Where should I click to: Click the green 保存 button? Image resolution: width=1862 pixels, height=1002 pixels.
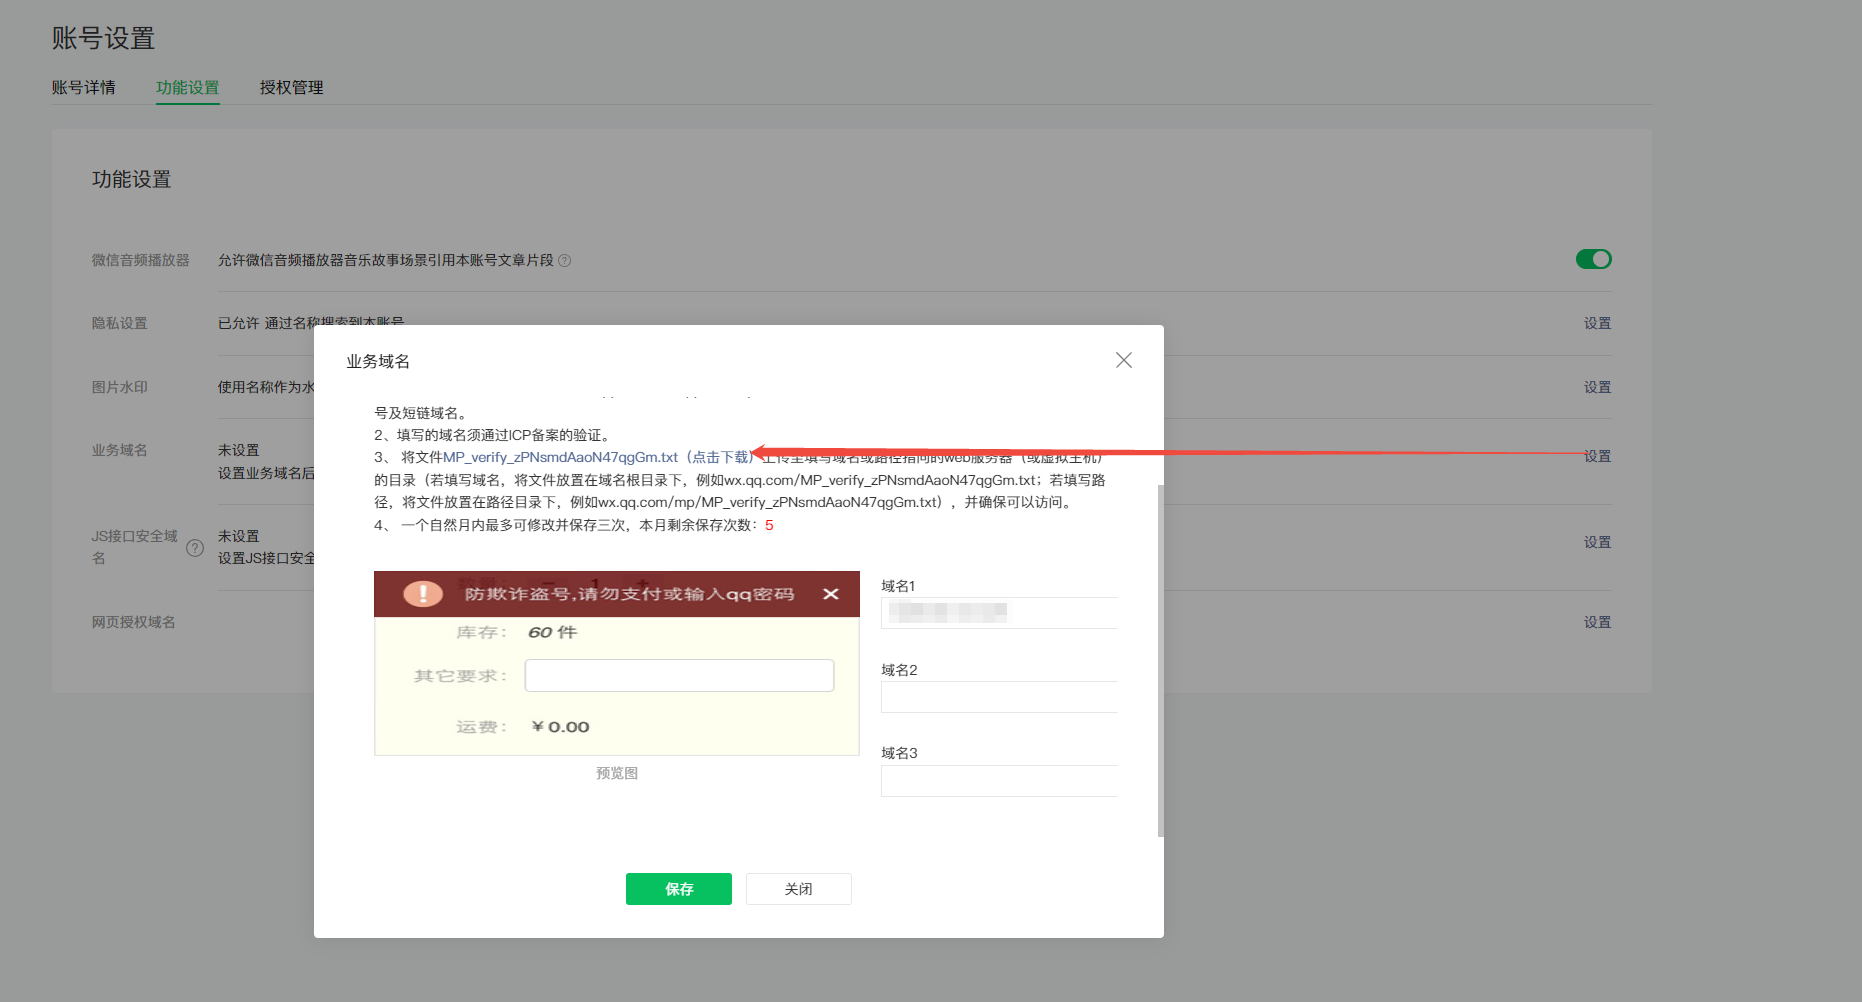click(x=678, y=889)
